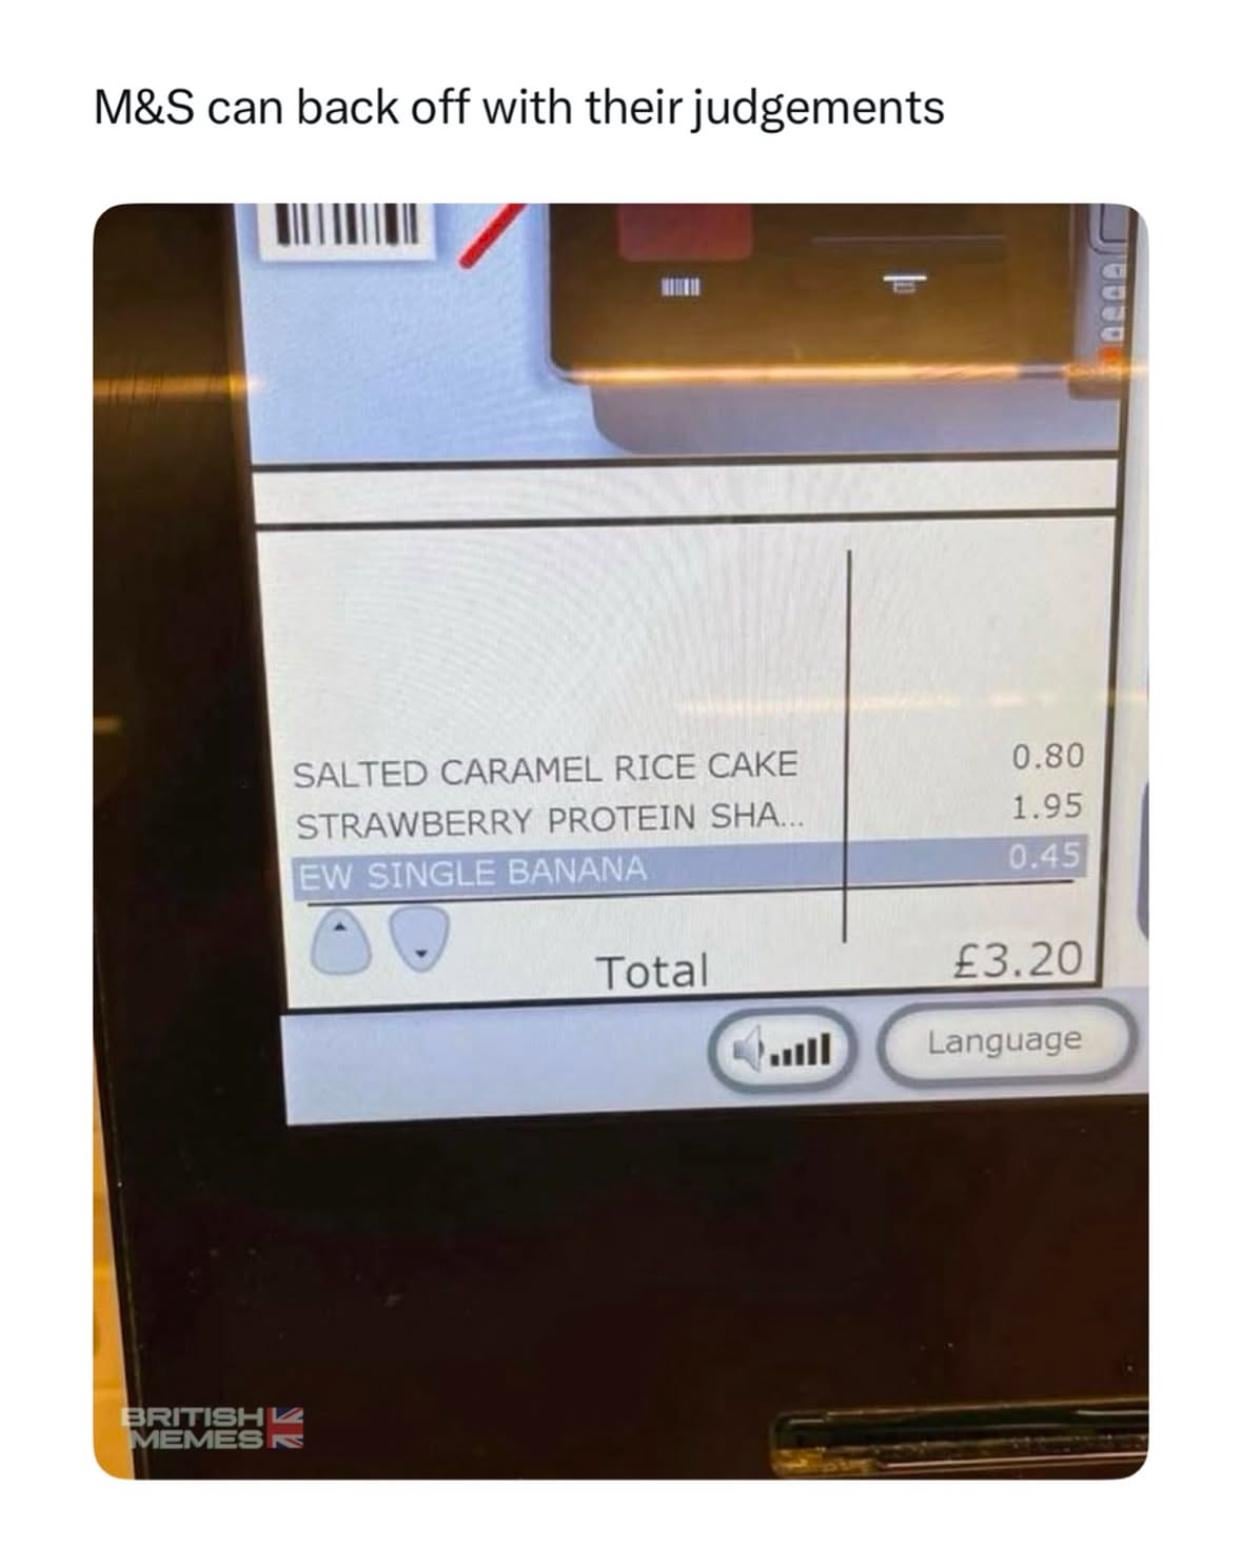Tap the red item image on scanner

[x=685, y=232]
